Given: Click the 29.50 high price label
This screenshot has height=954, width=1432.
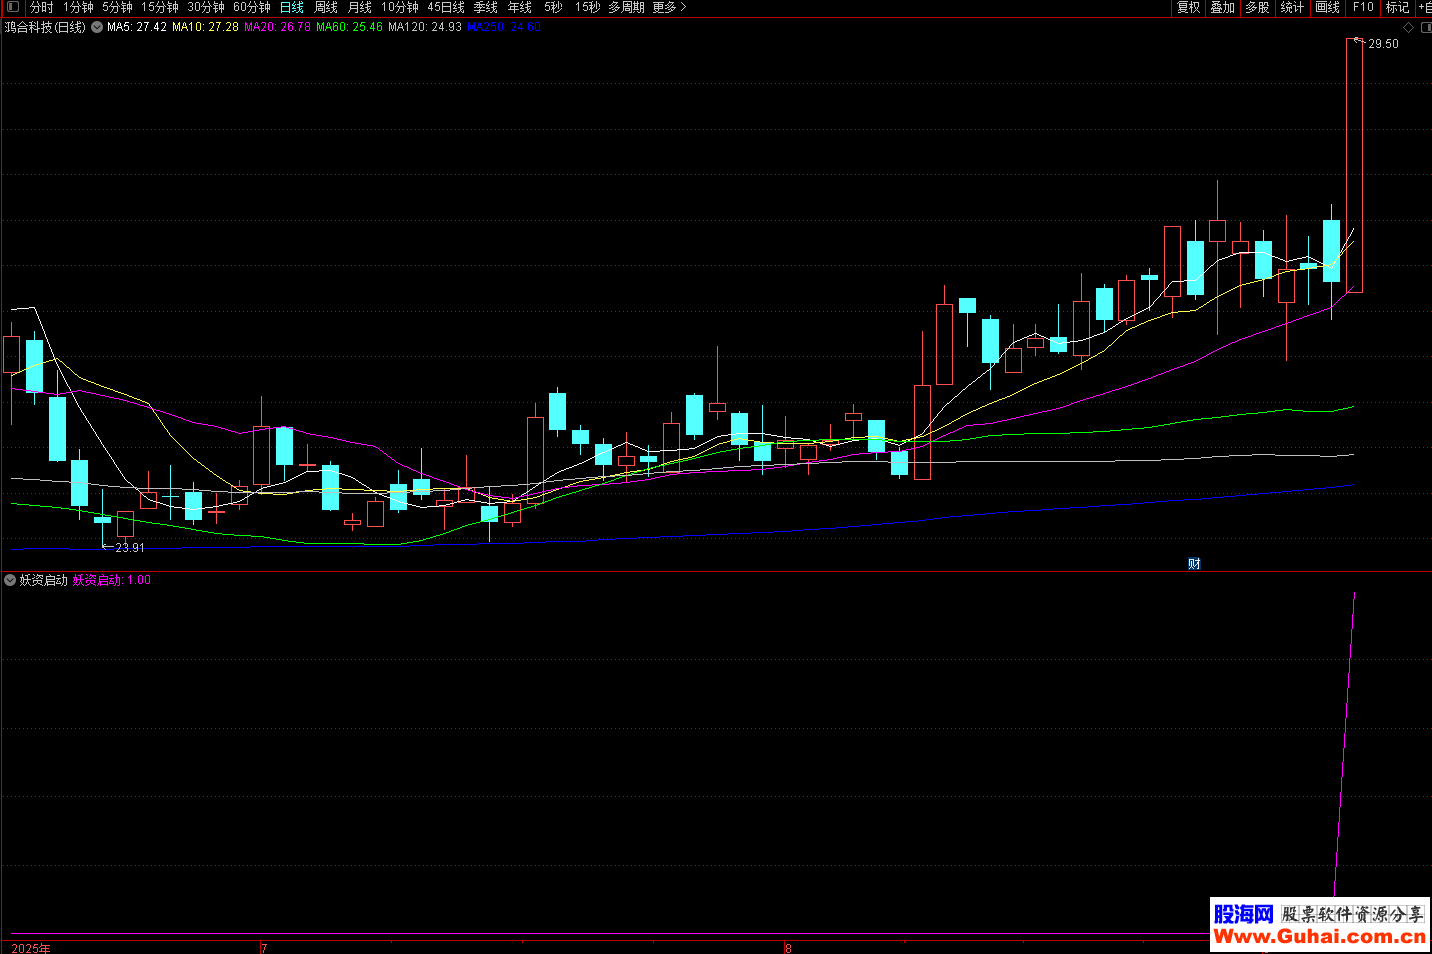Looking at the screenshot, I should (1384, 44).
